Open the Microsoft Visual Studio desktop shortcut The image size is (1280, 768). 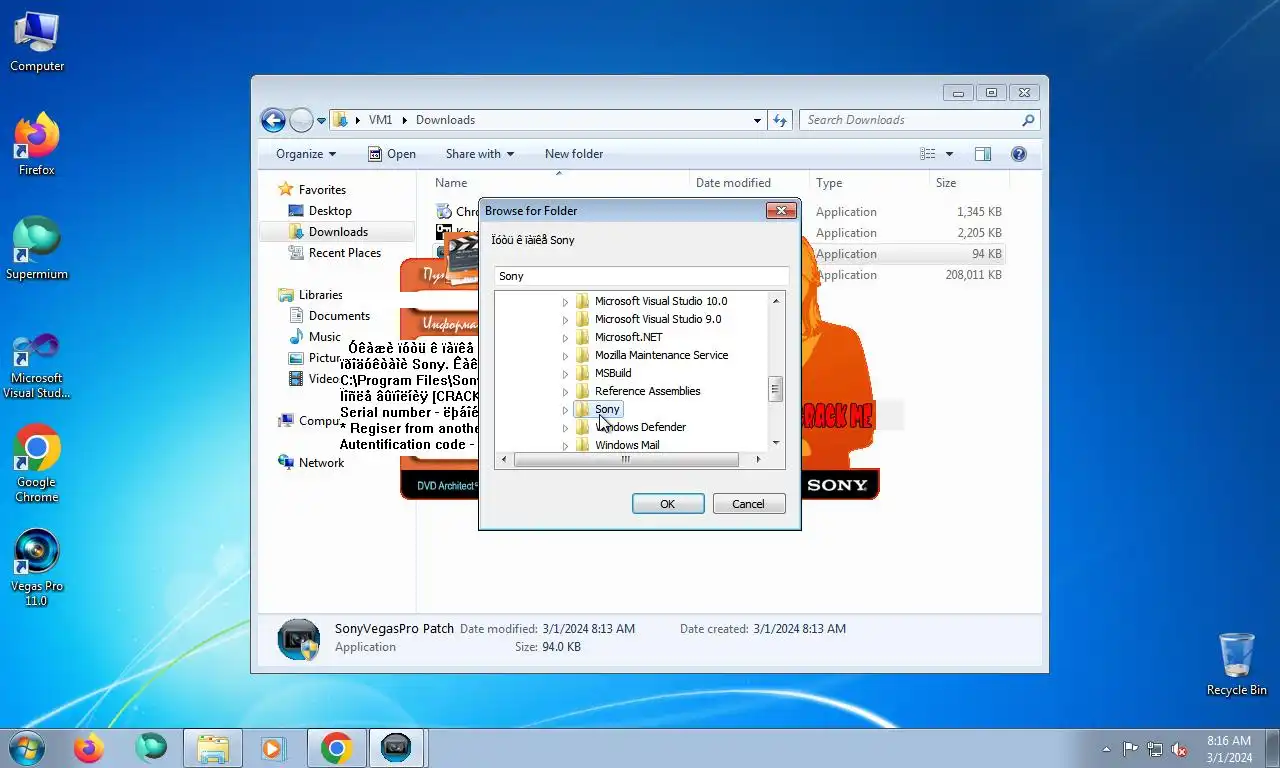[37, 366]
